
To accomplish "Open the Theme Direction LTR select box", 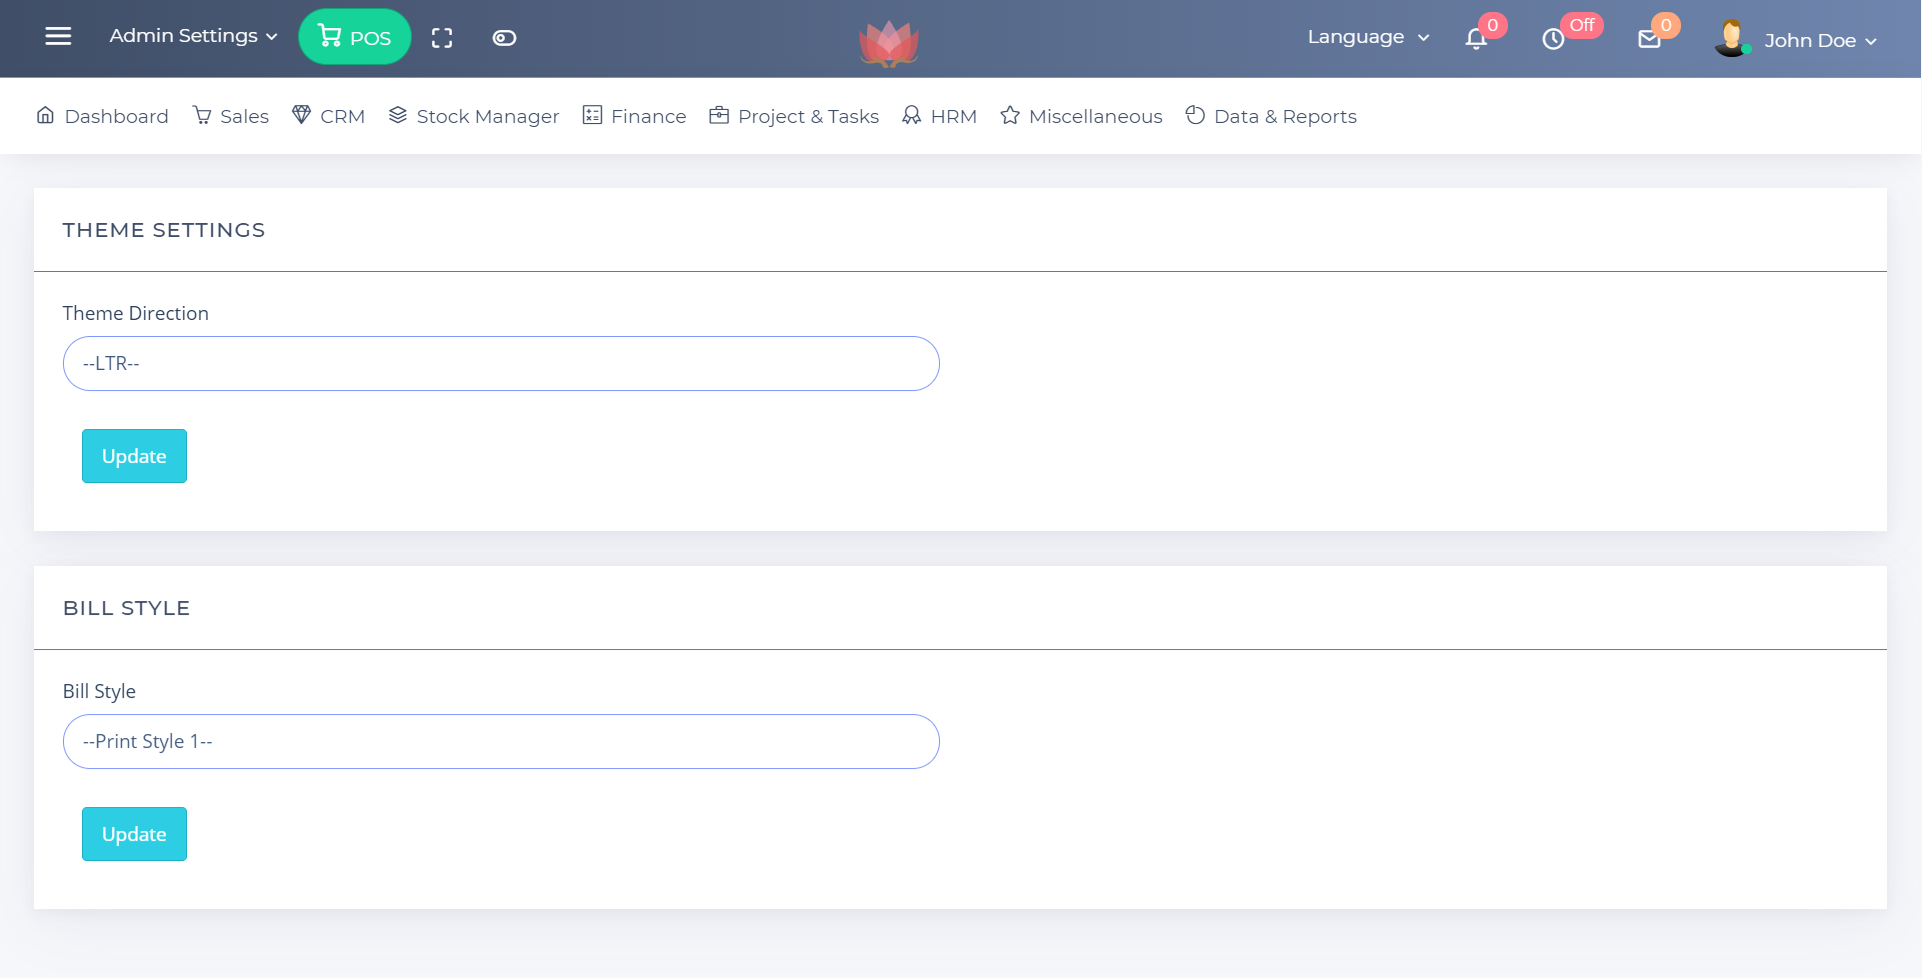I will click(x=501, y=363).
